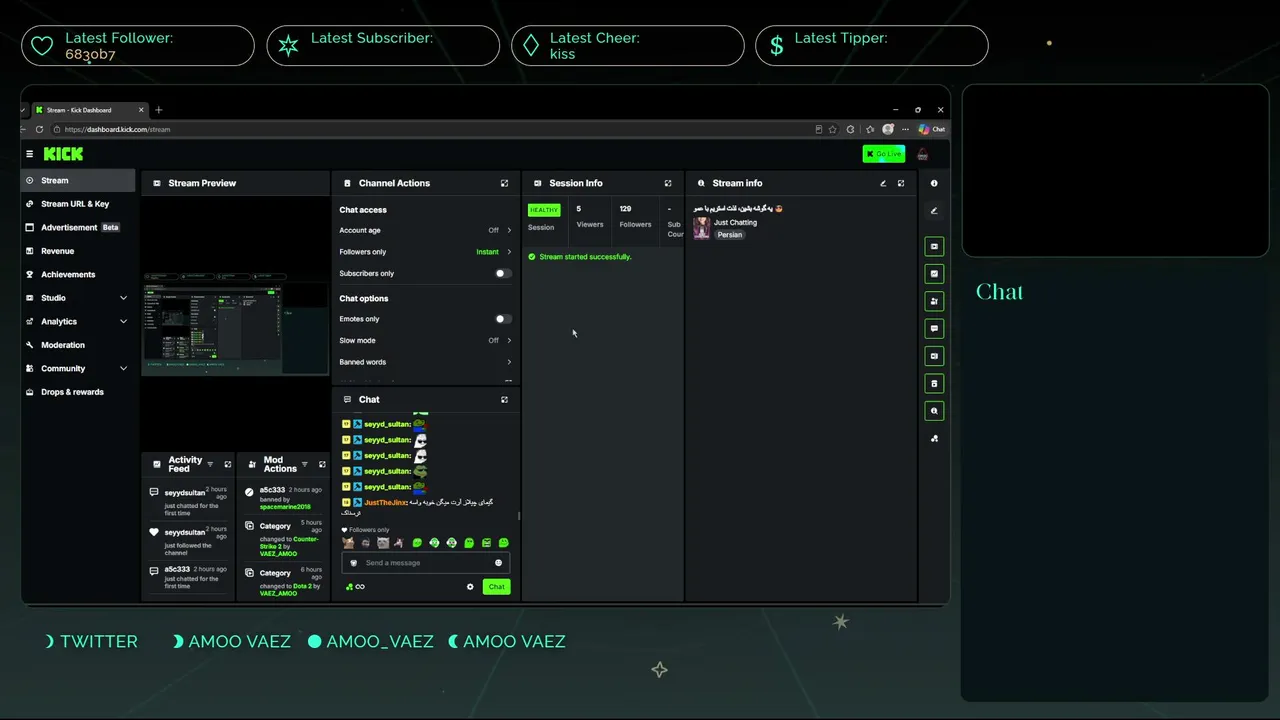Open Moderation page
This screenshot has height=720, width=1280.
pyautogui.click(x=78, y=345)
